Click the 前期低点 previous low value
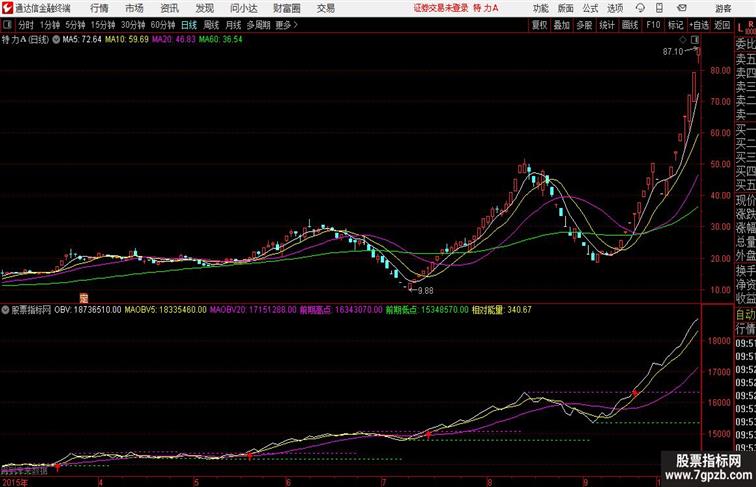 (427, 310)
